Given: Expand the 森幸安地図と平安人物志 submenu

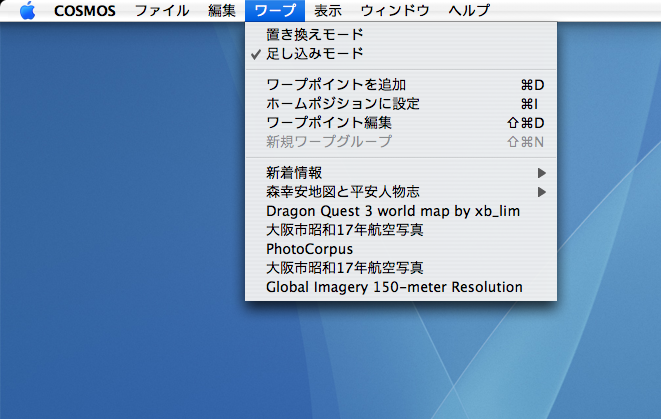Looking at the screenshot, I should [x=401, y=192].
